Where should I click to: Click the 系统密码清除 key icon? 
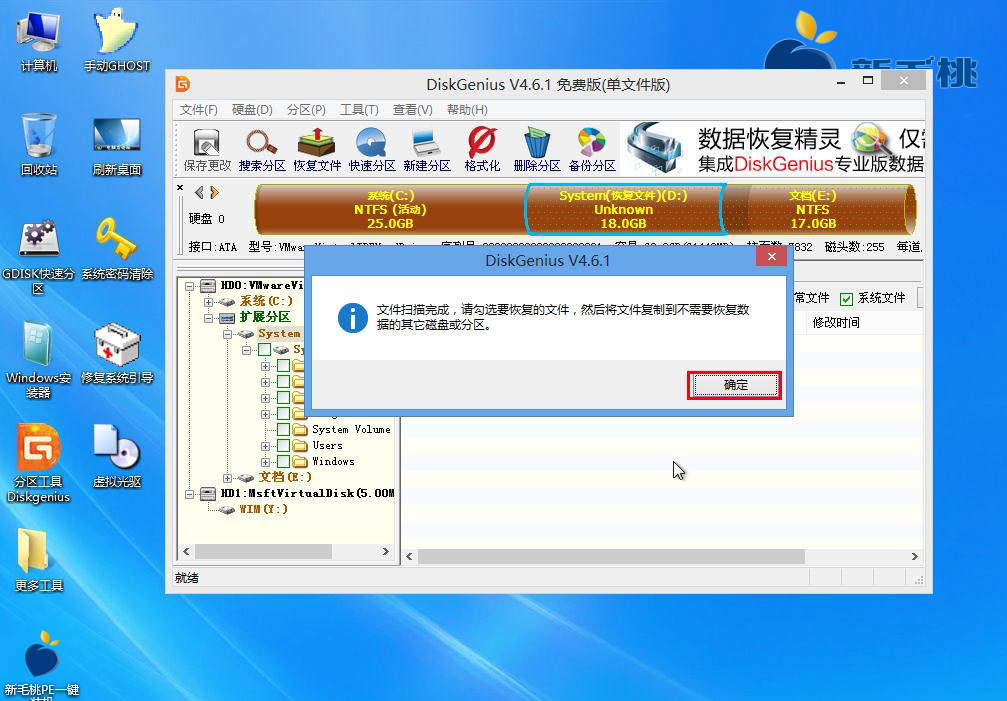[117, 249]
